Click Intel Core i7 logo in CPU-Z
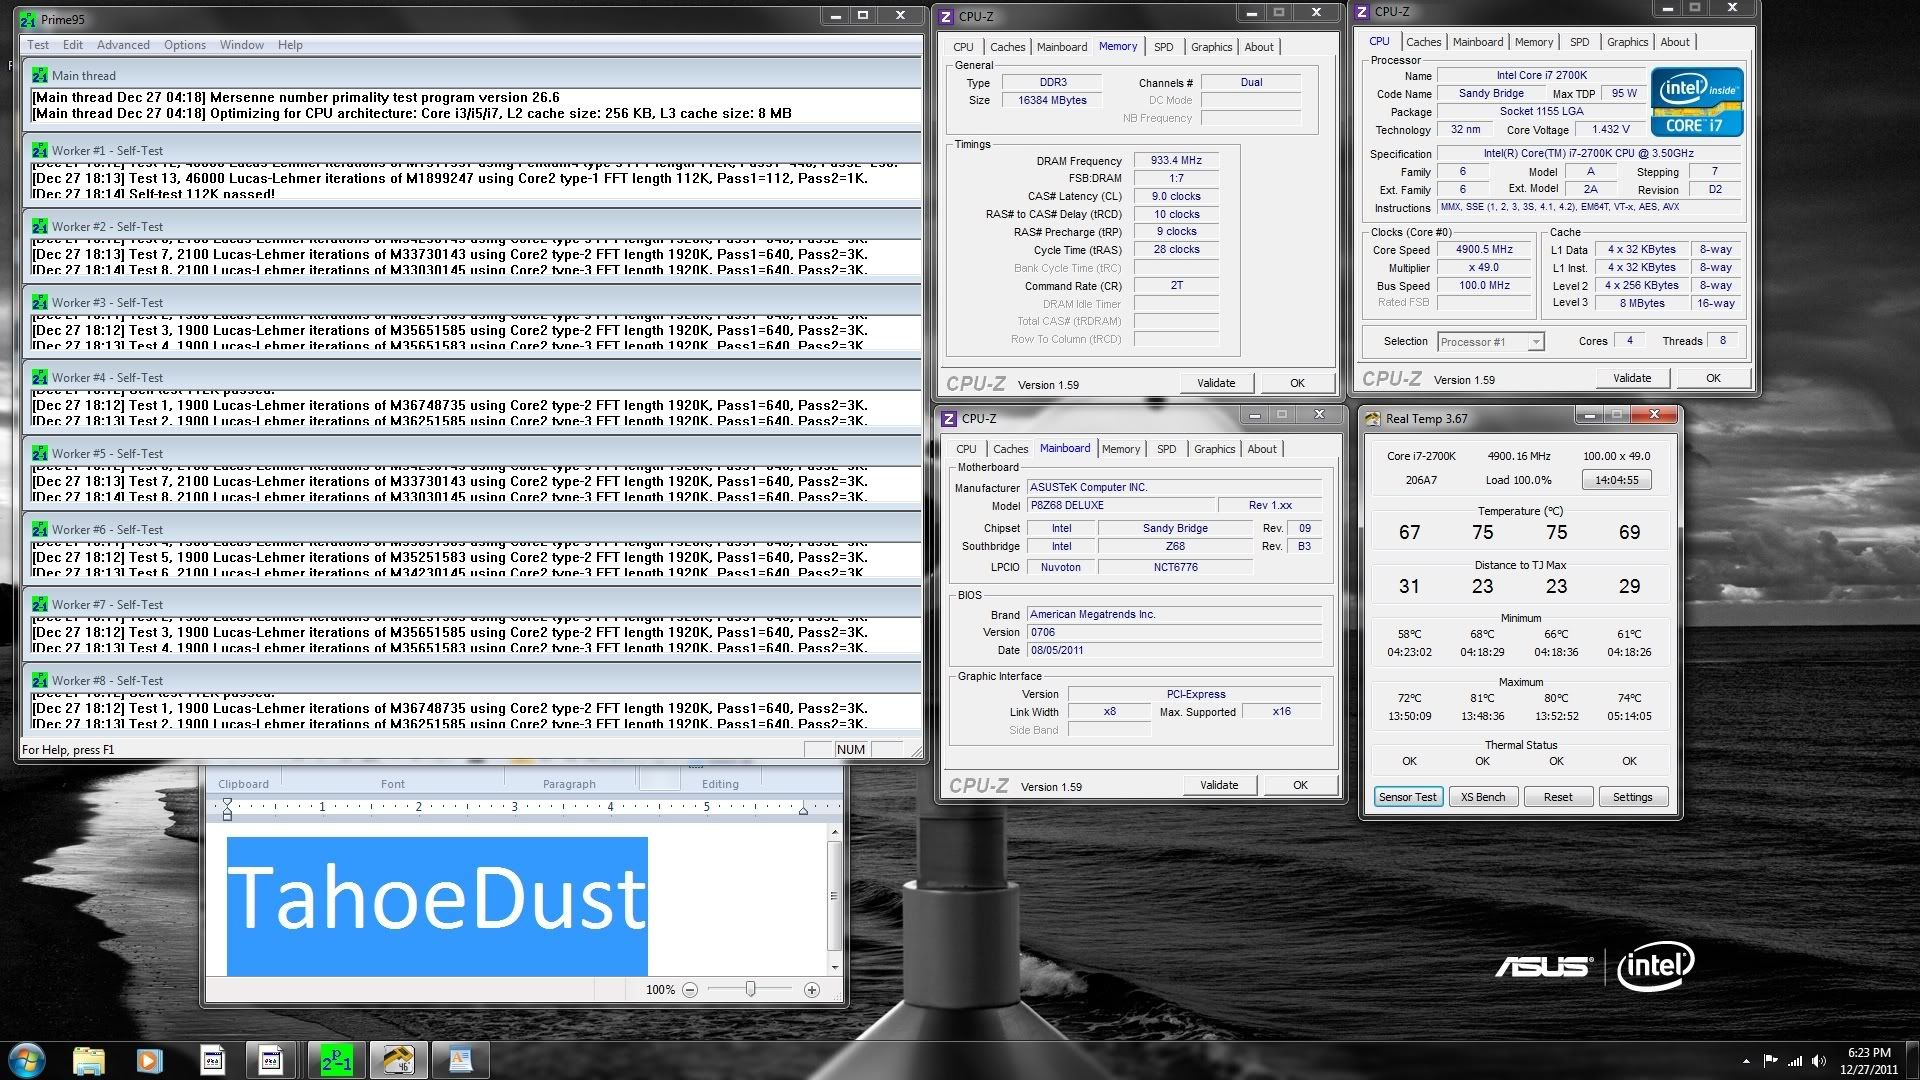 (1696, 102)
